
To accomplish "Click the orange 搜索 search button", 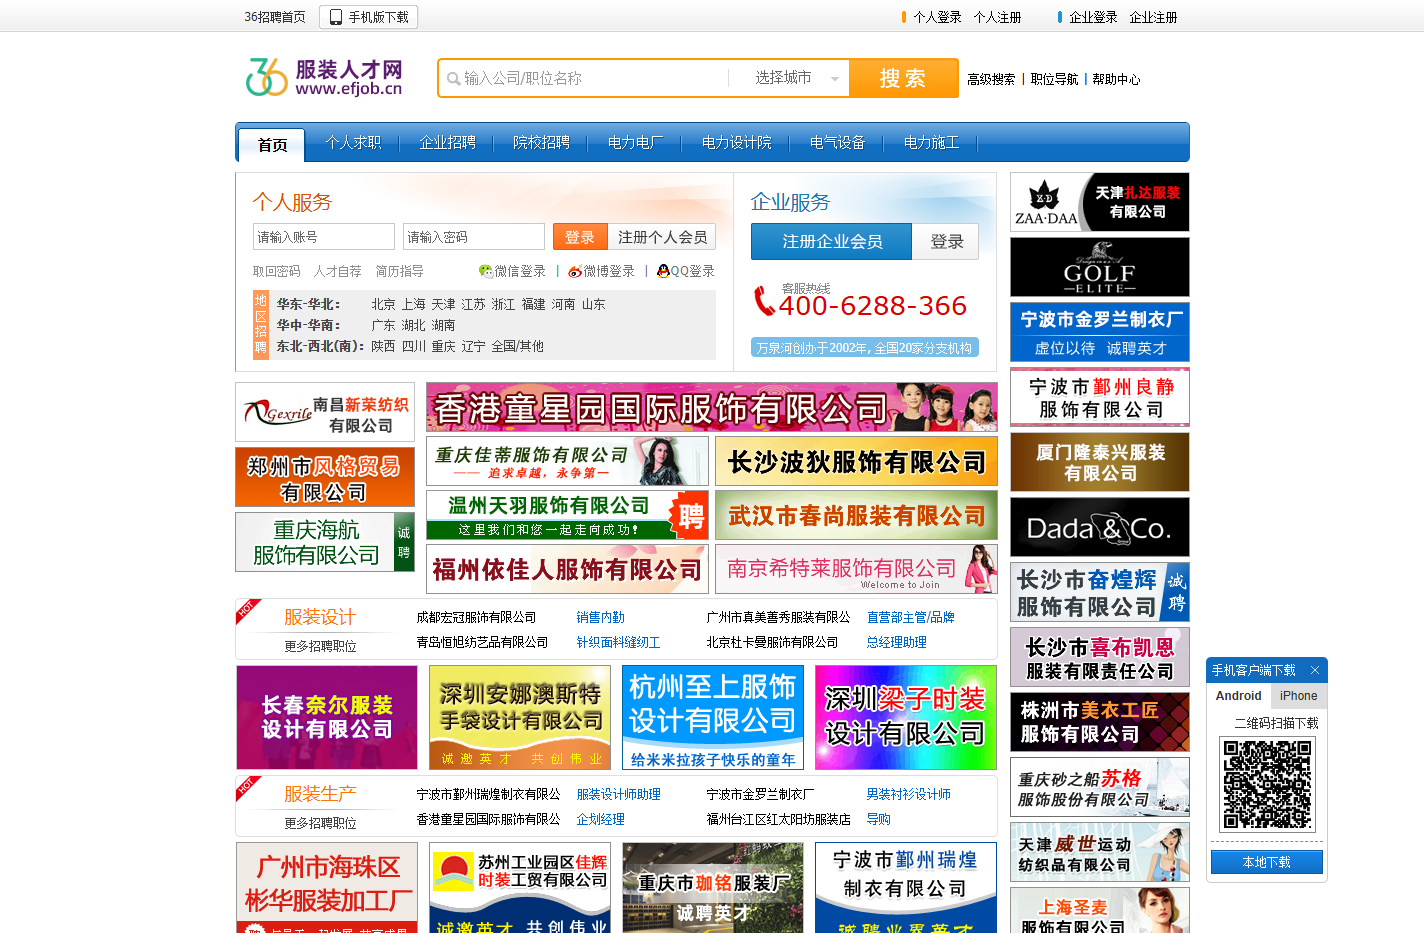I will (x=903, y=78).
